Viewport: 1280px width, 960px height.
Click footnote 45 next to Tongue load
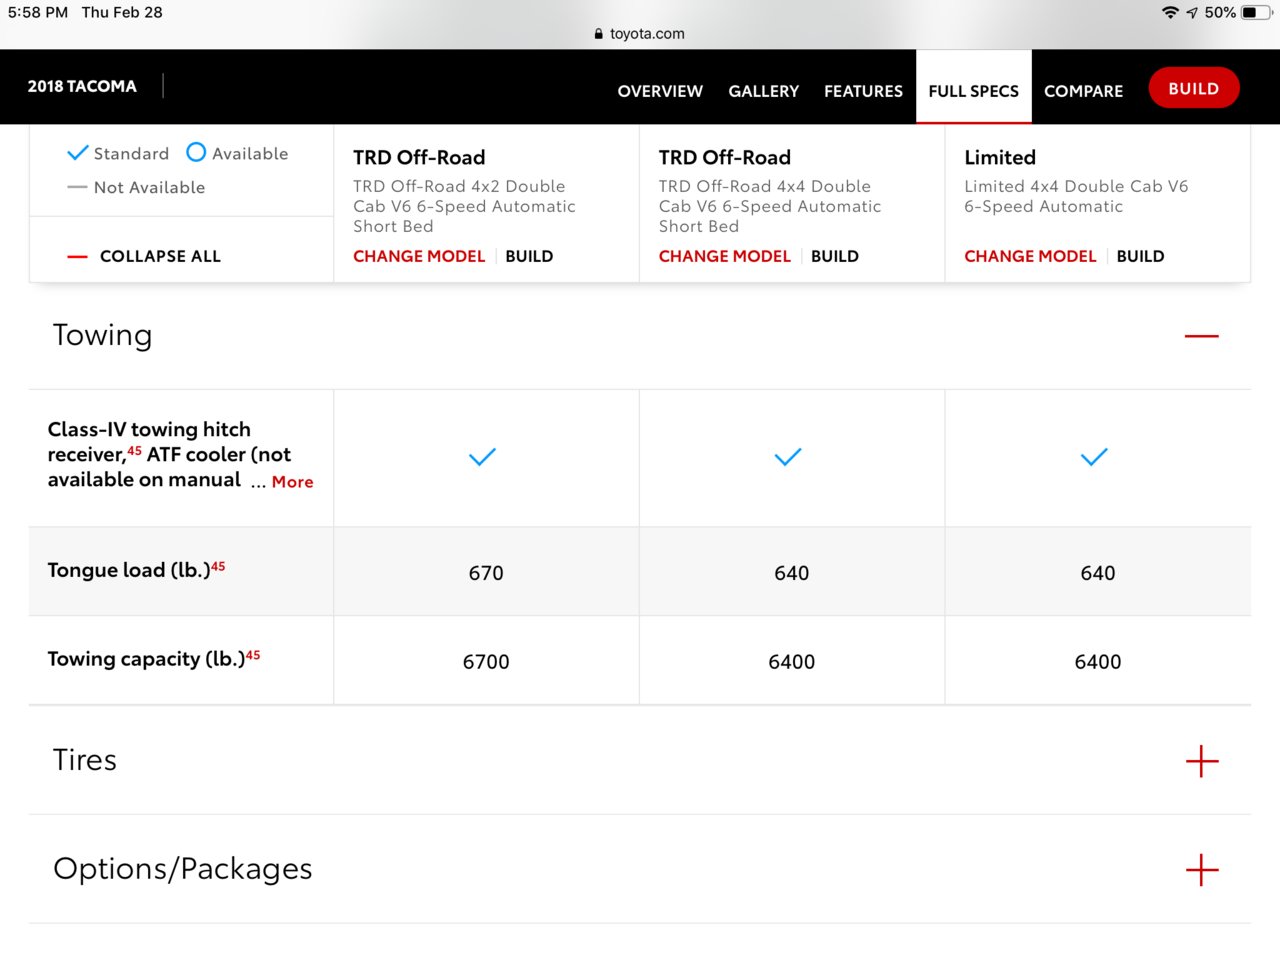tap(218, 566)
